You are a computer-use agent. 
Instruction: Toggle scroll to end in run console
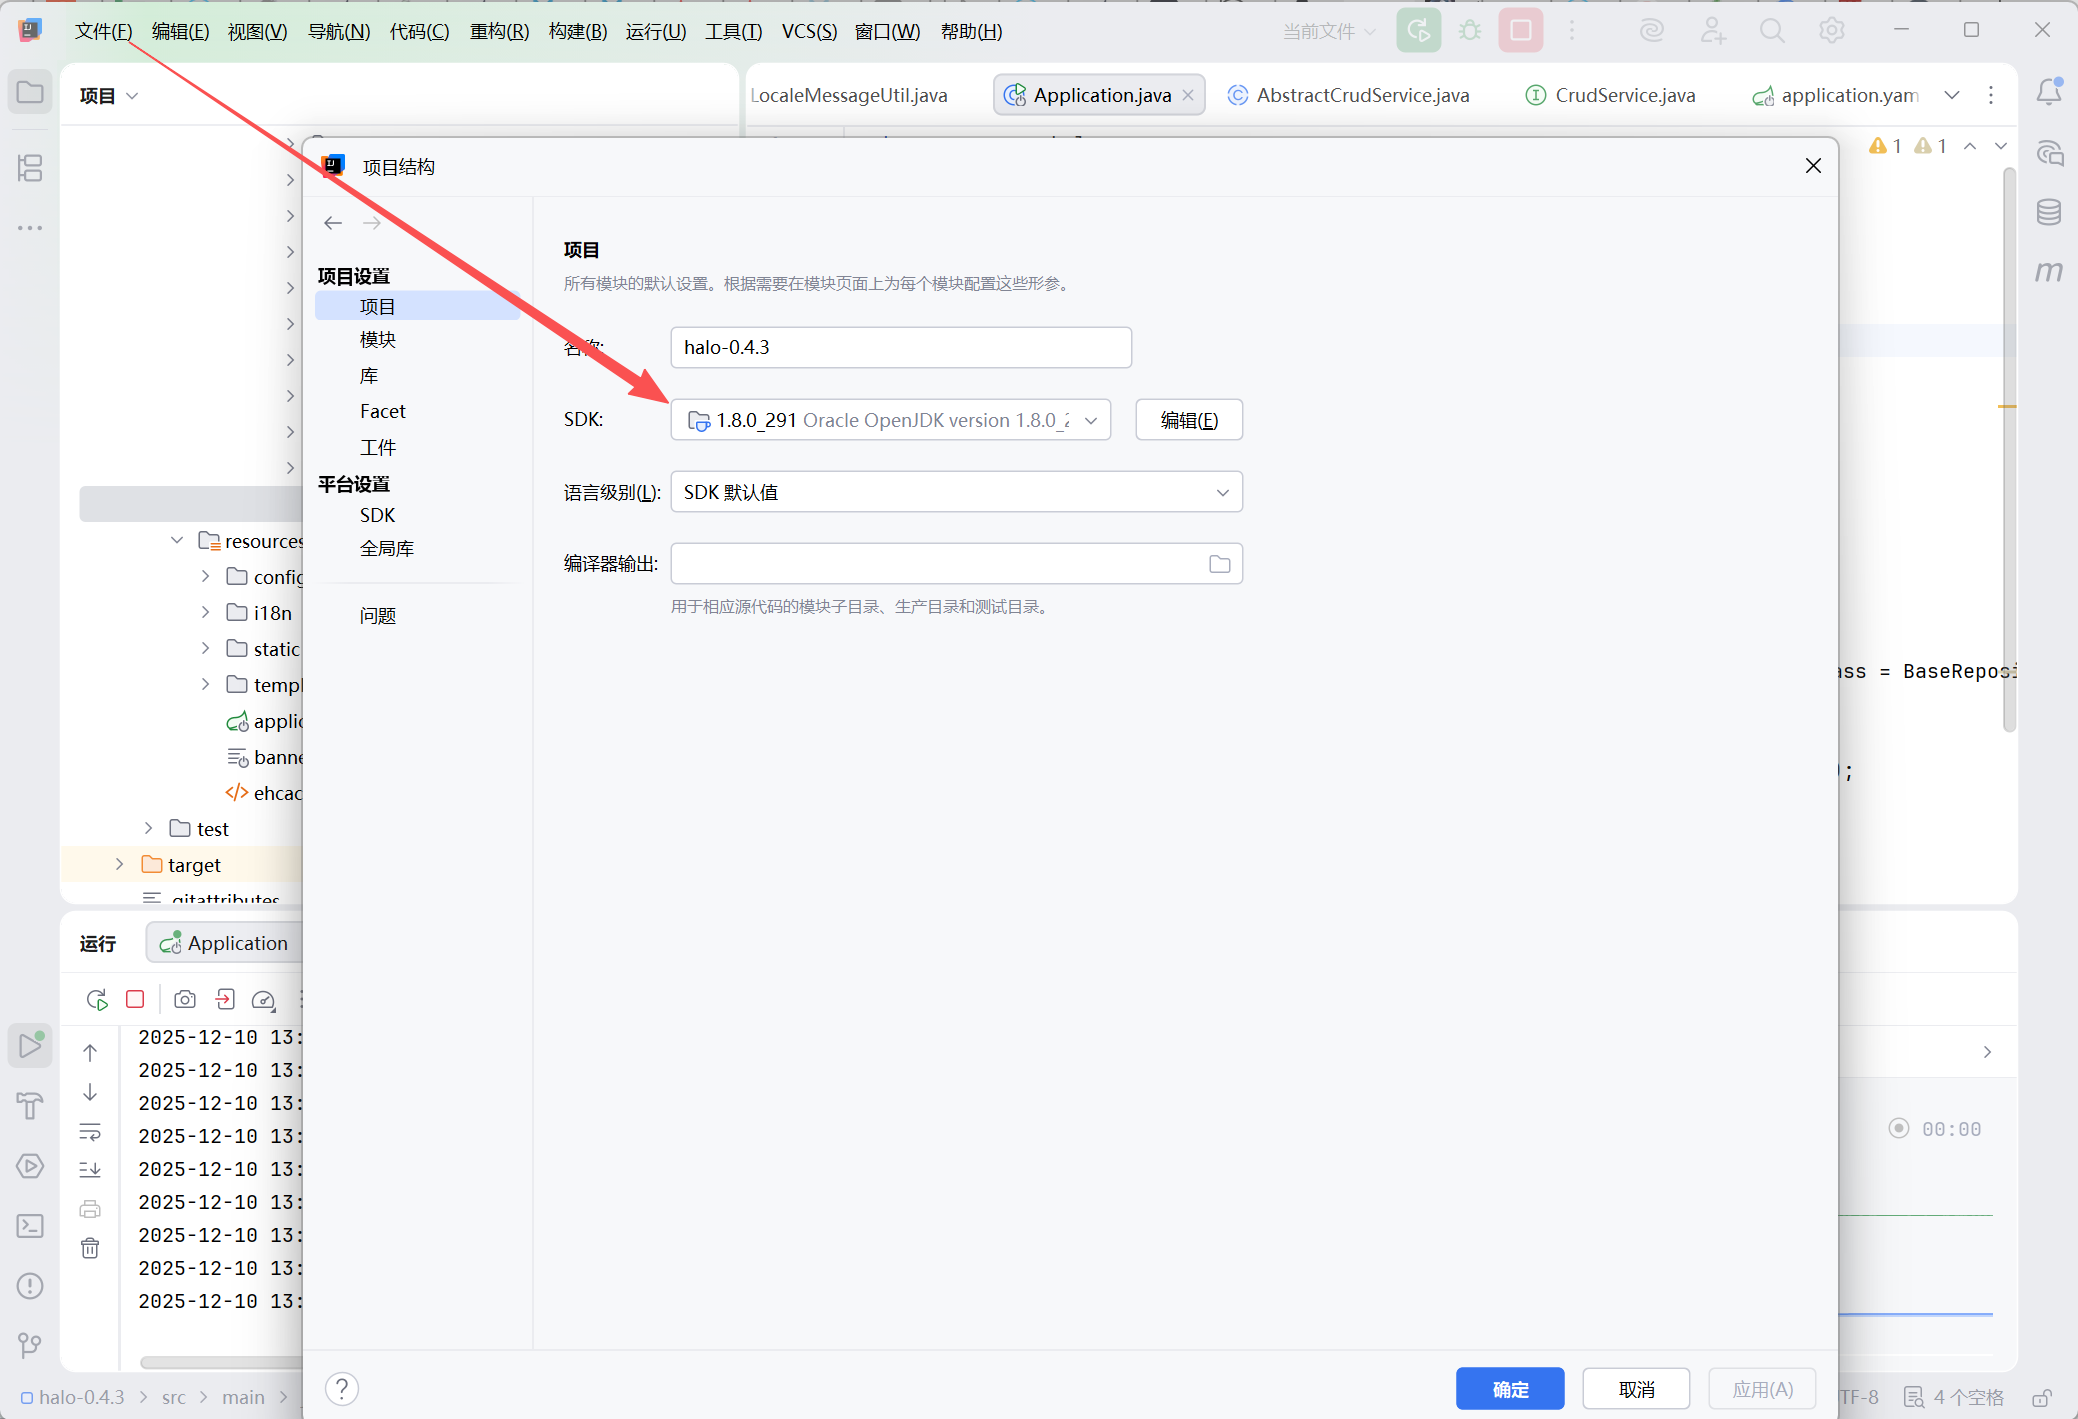click(x=90, y=1169)
